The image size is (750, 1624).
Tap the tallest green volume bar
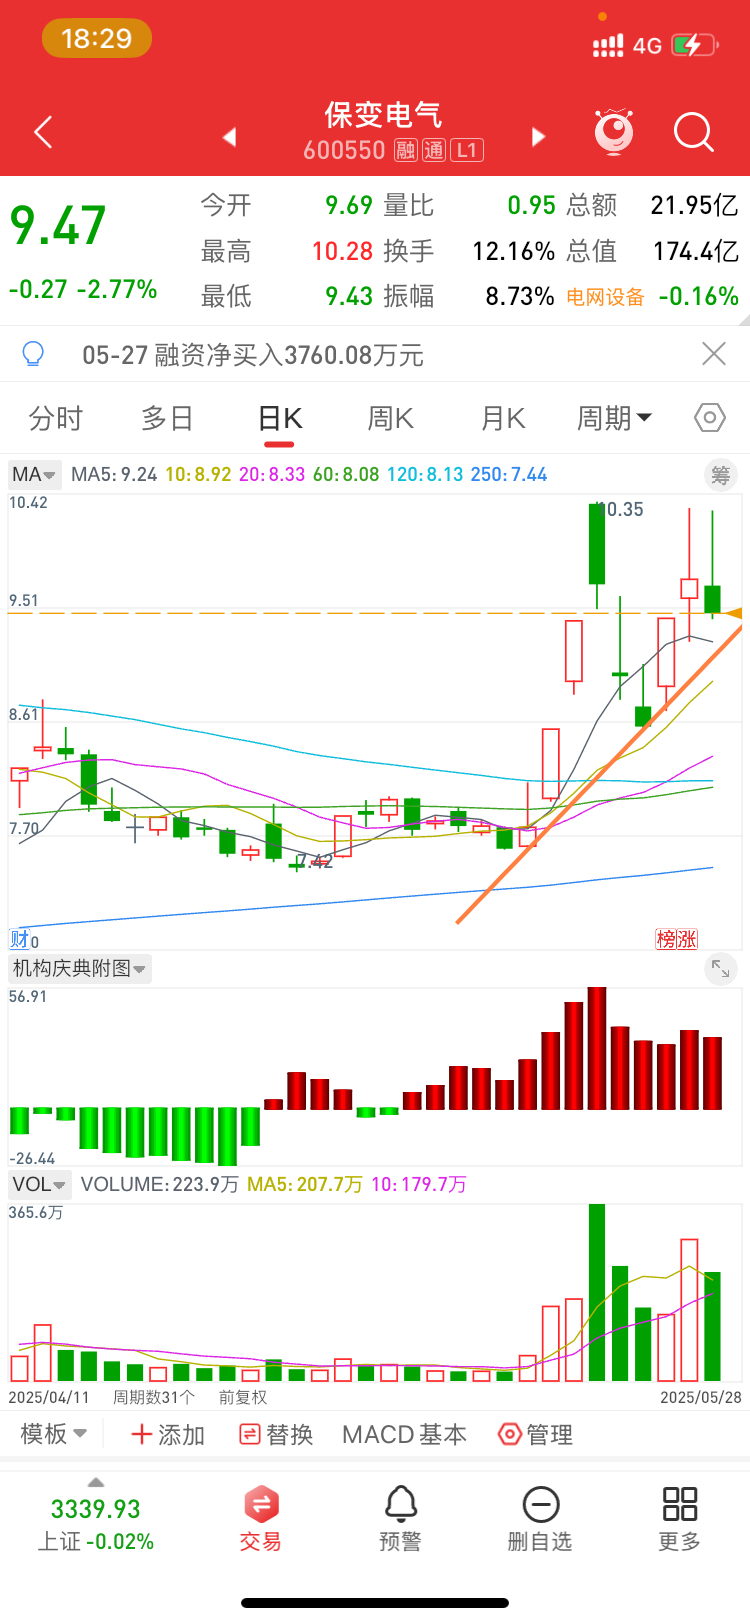pyautogui.click(x=597, y=1293)
